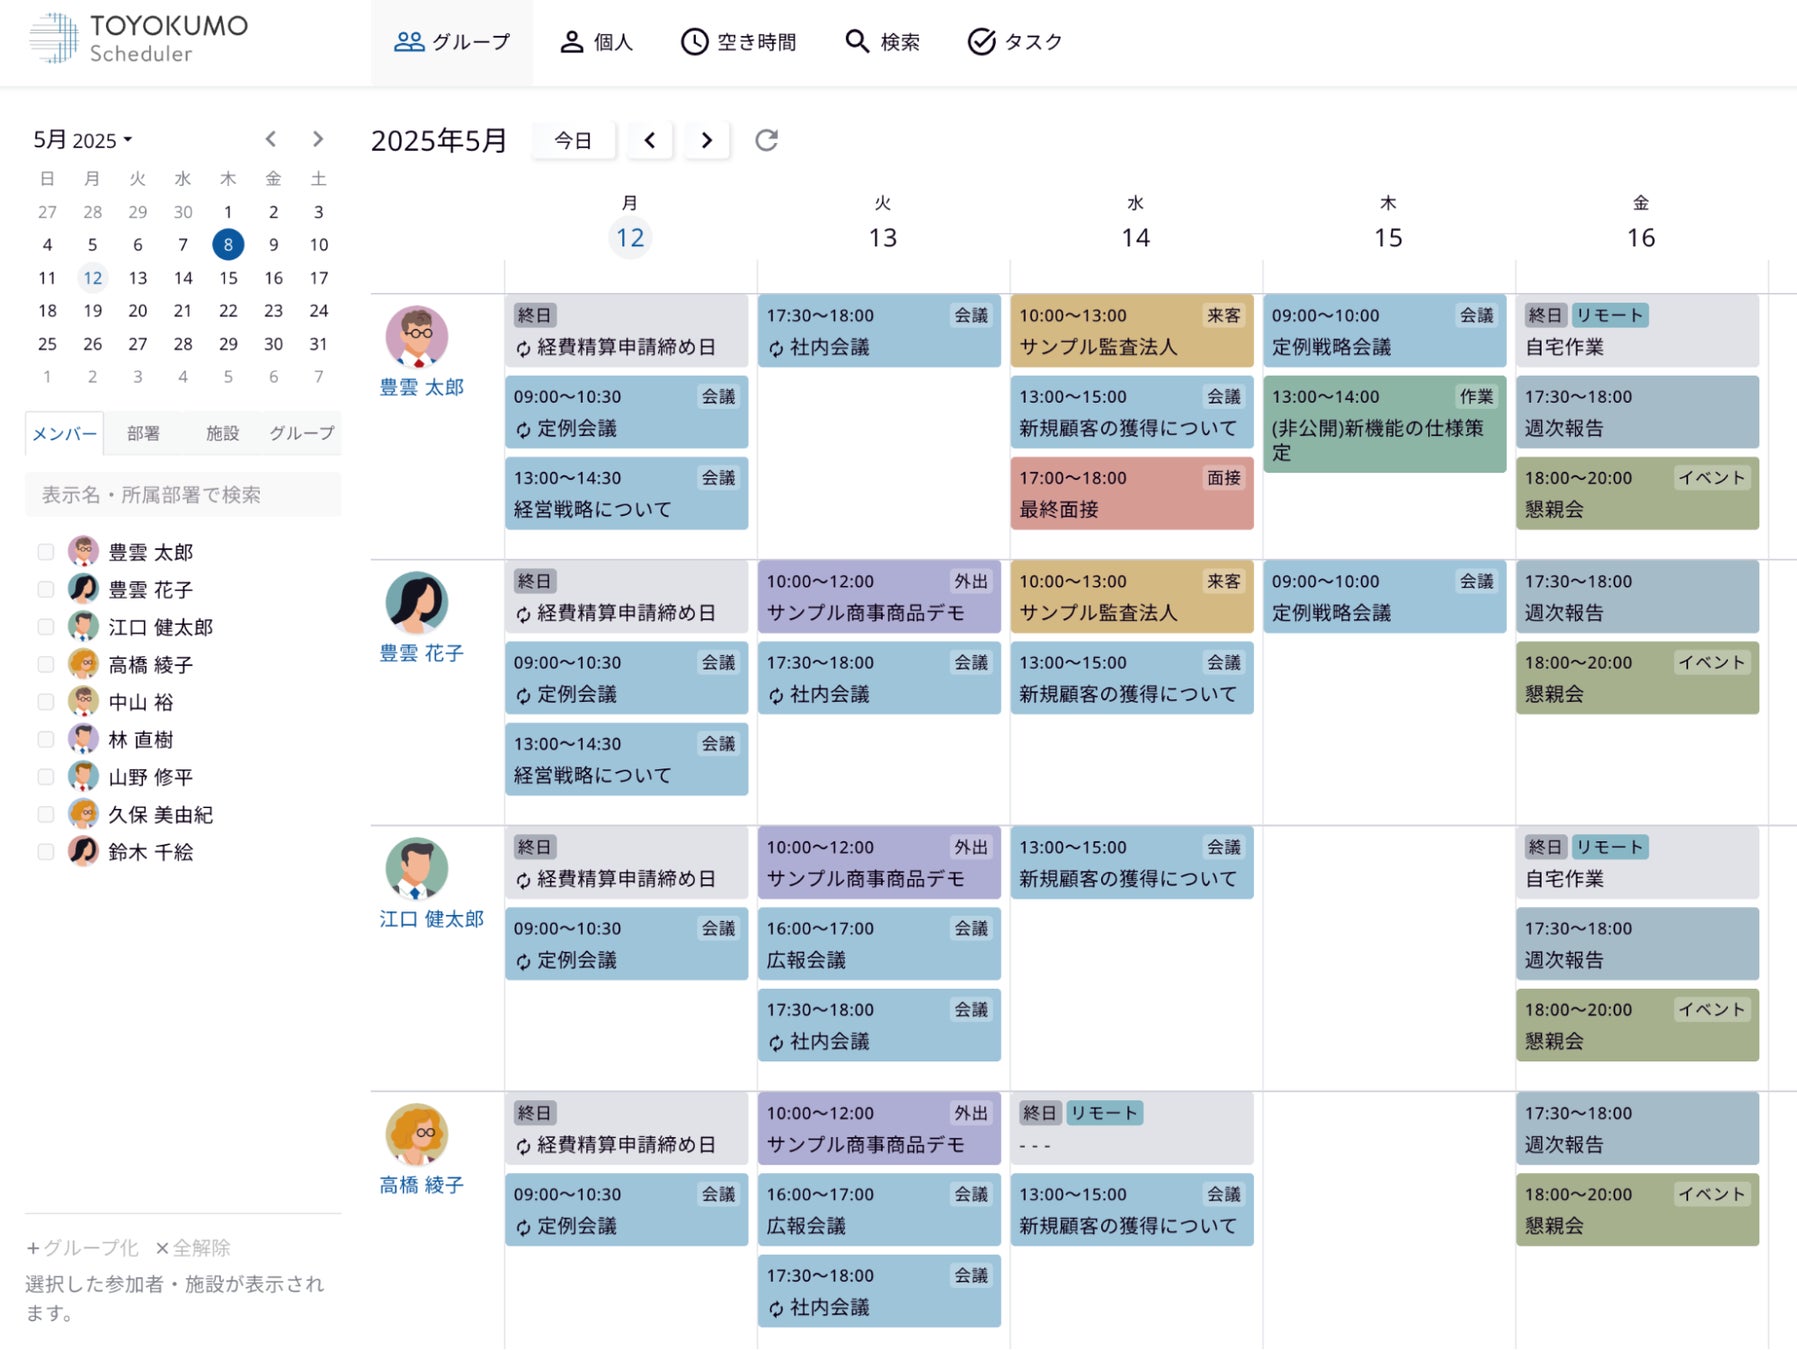Check the 山野 修平 member checkbox
1797x1350 pixels.
[x=45, y=777]
